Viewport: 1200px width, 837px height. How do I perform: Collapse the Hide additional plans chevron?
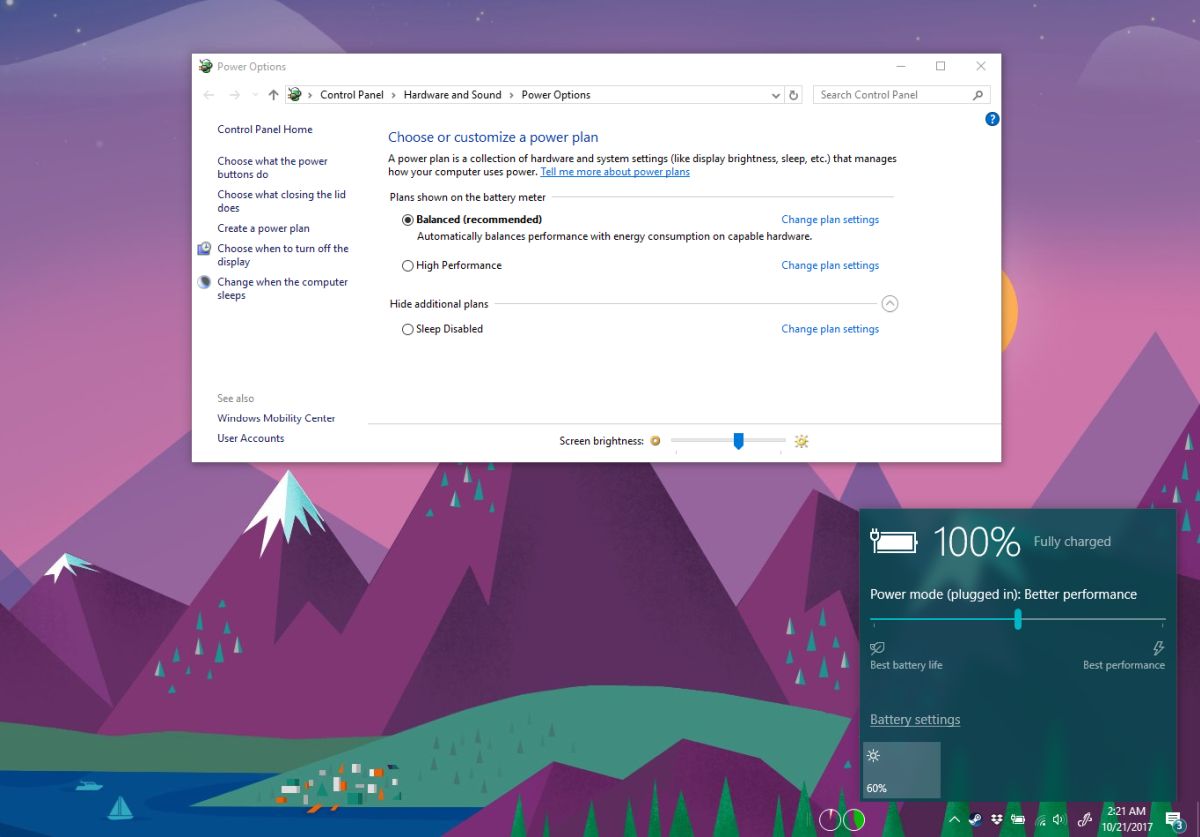pos(890,304)
